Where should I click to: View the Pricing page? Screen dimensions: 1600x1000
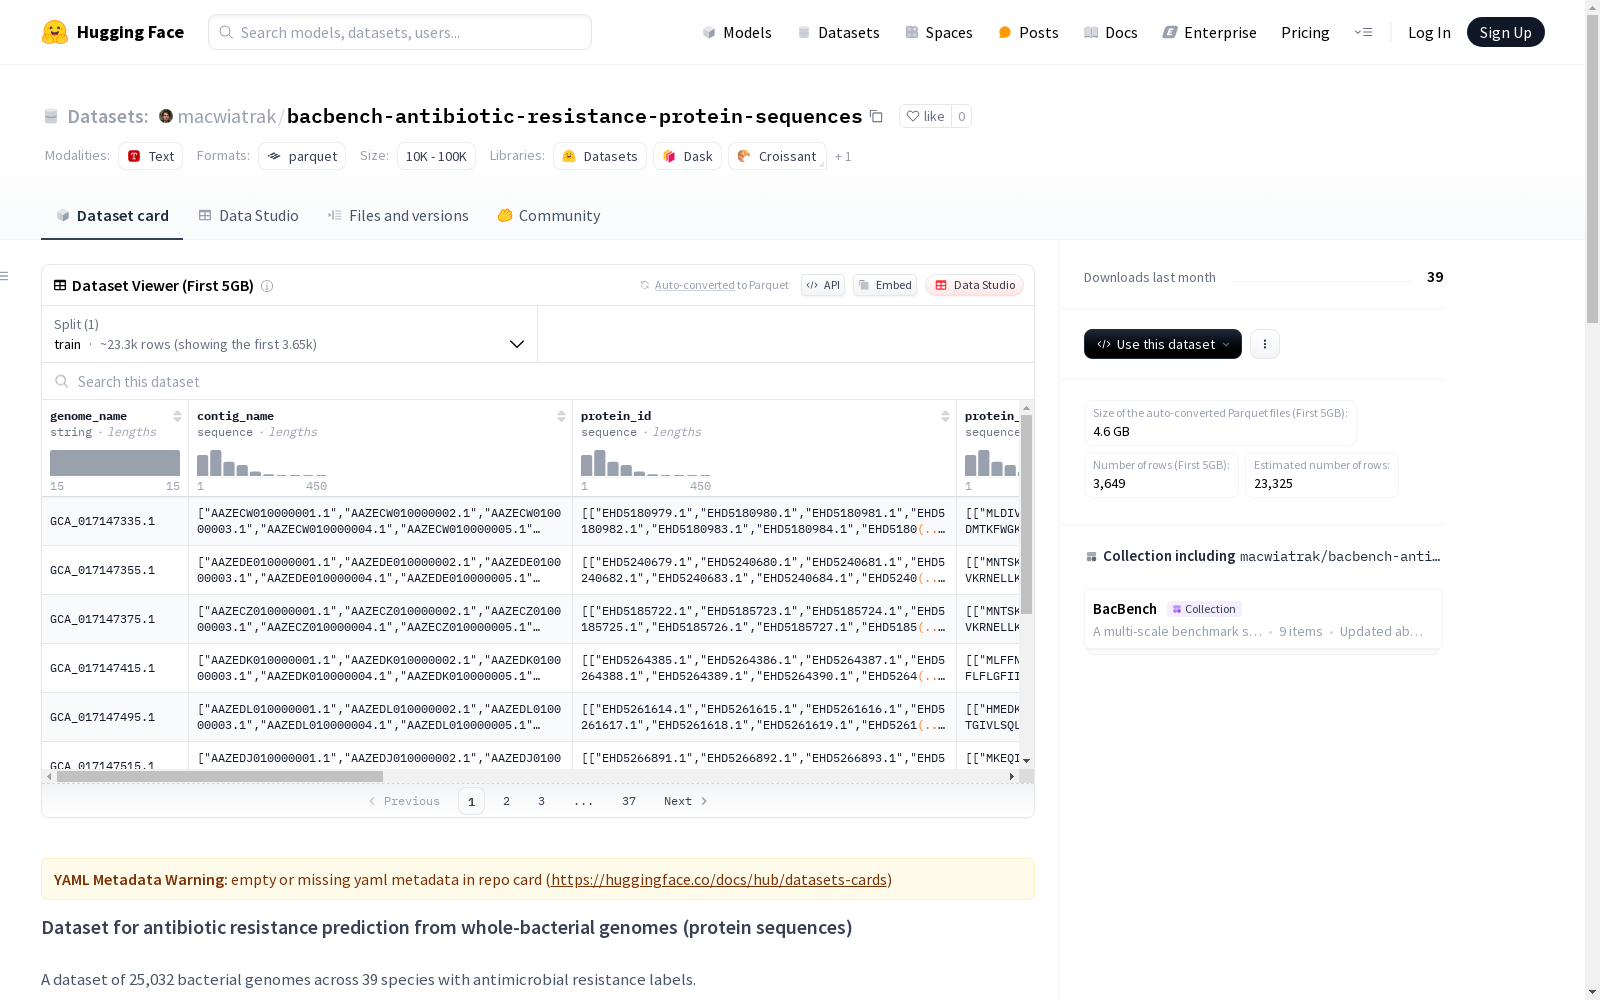click(x=1305, y=32)
